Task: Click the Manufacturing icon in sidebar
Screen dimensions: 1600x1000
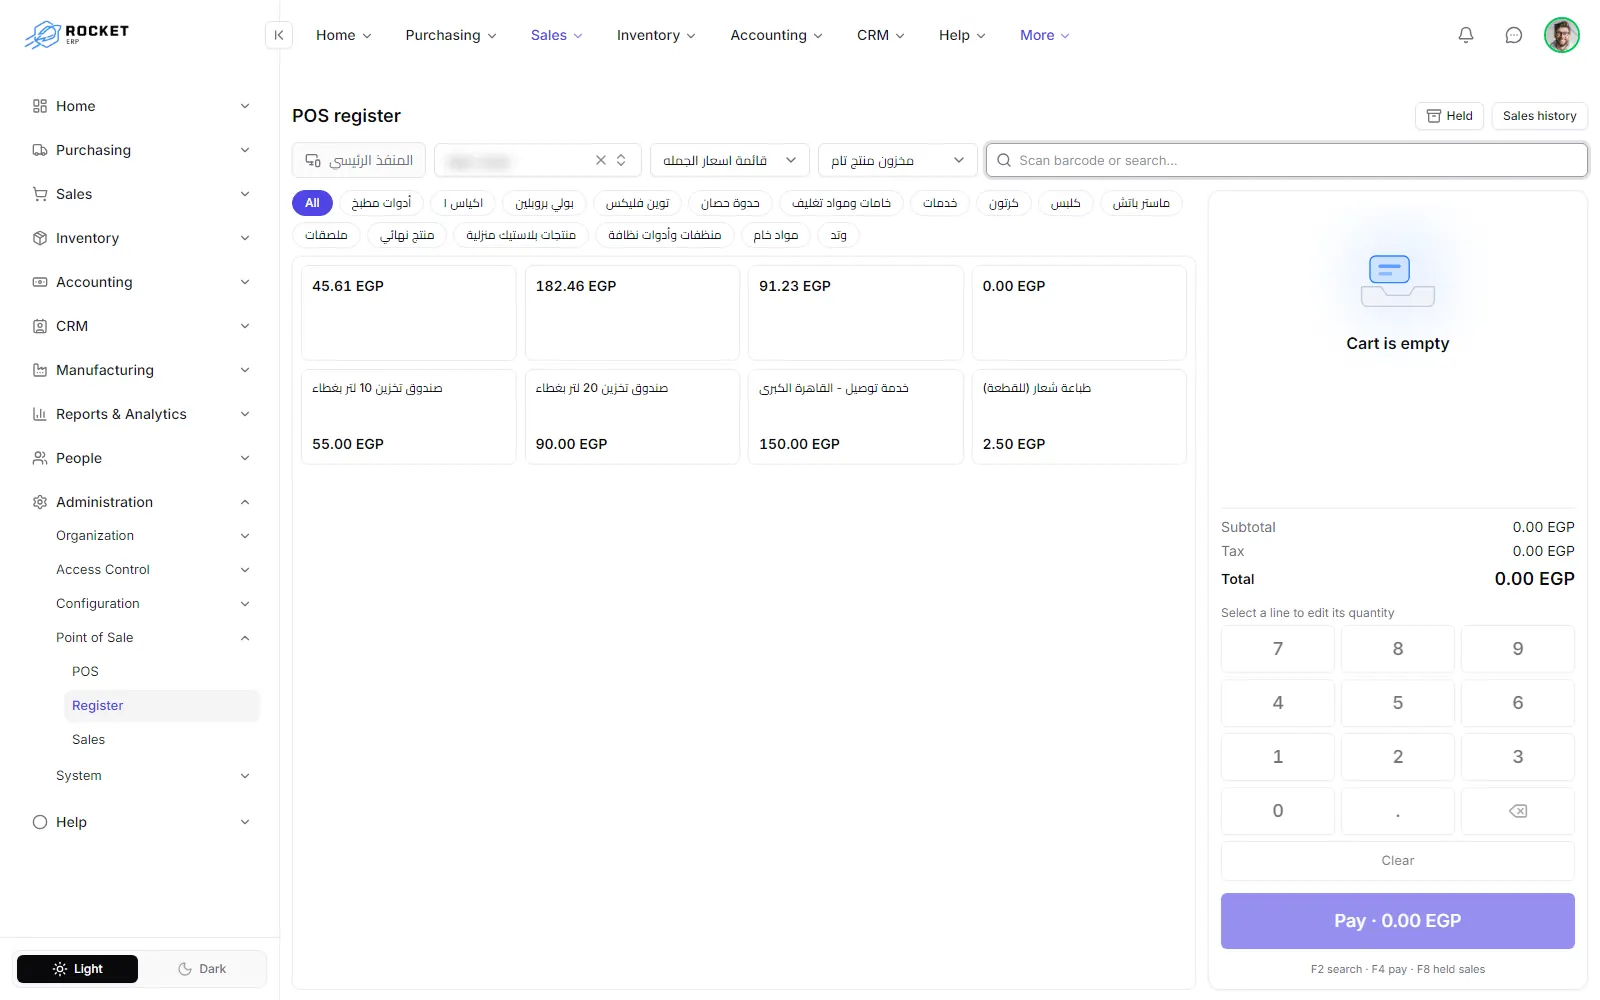Action: 40,370
